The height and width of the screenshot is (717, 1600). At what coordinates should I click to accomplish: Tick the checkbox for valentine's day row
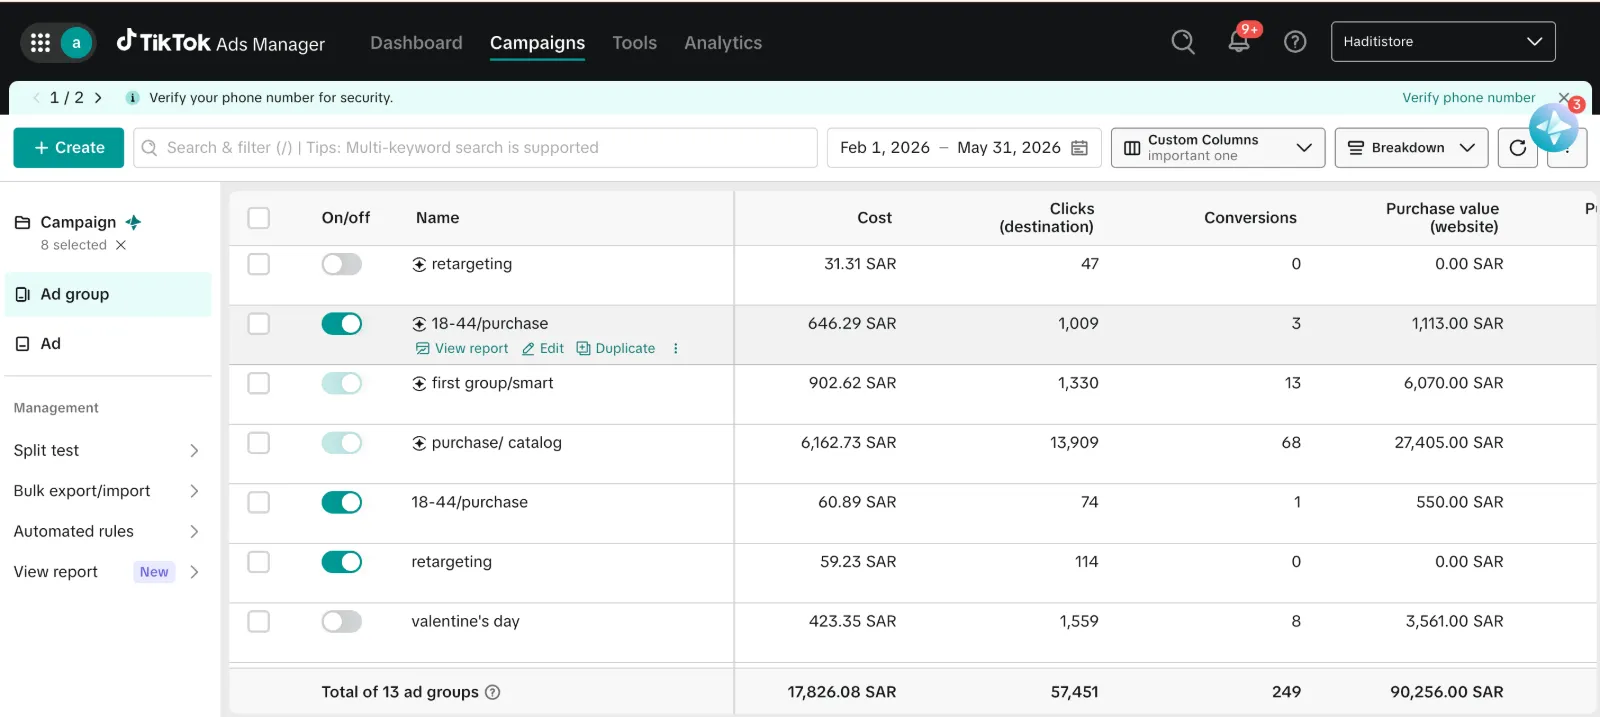coord(259,621)
